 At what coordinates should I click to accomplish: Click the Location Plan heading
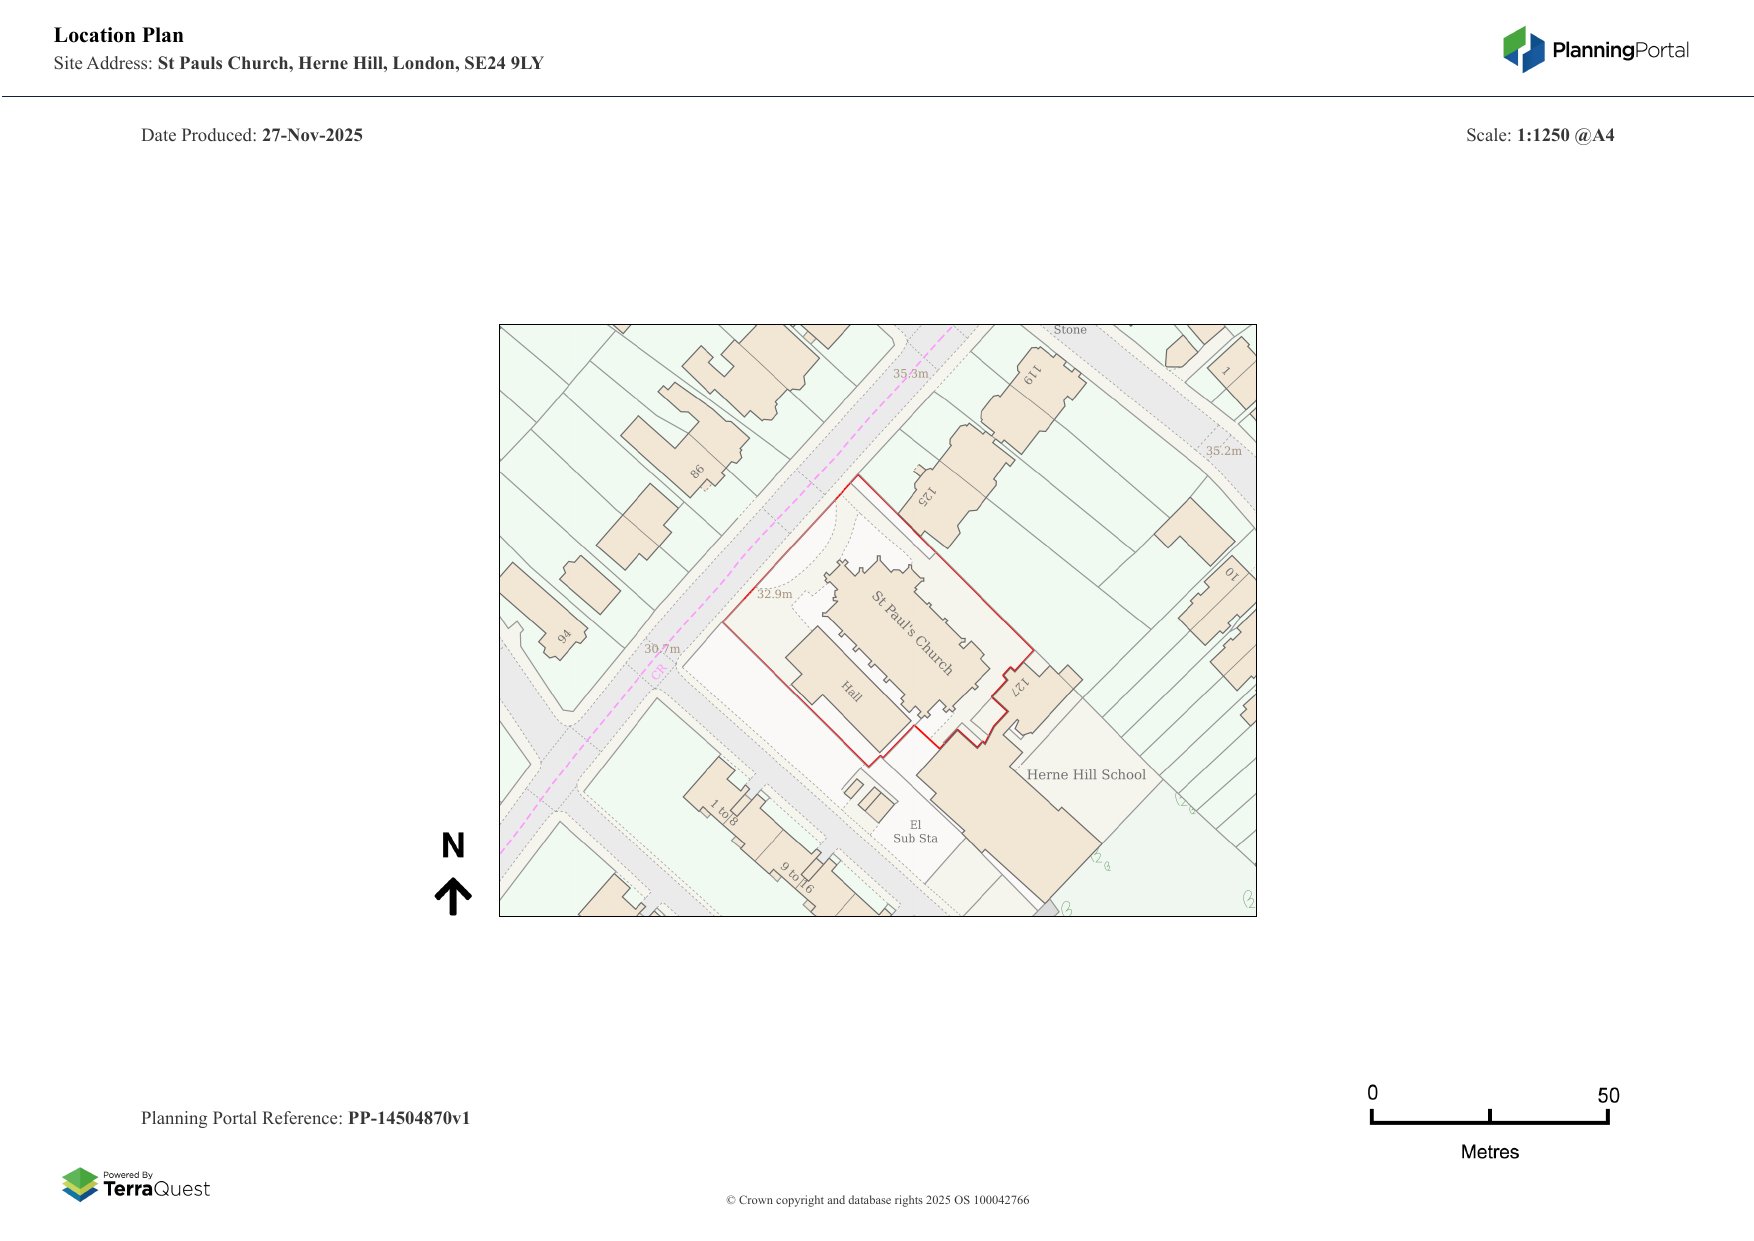[x=117, y=34]
